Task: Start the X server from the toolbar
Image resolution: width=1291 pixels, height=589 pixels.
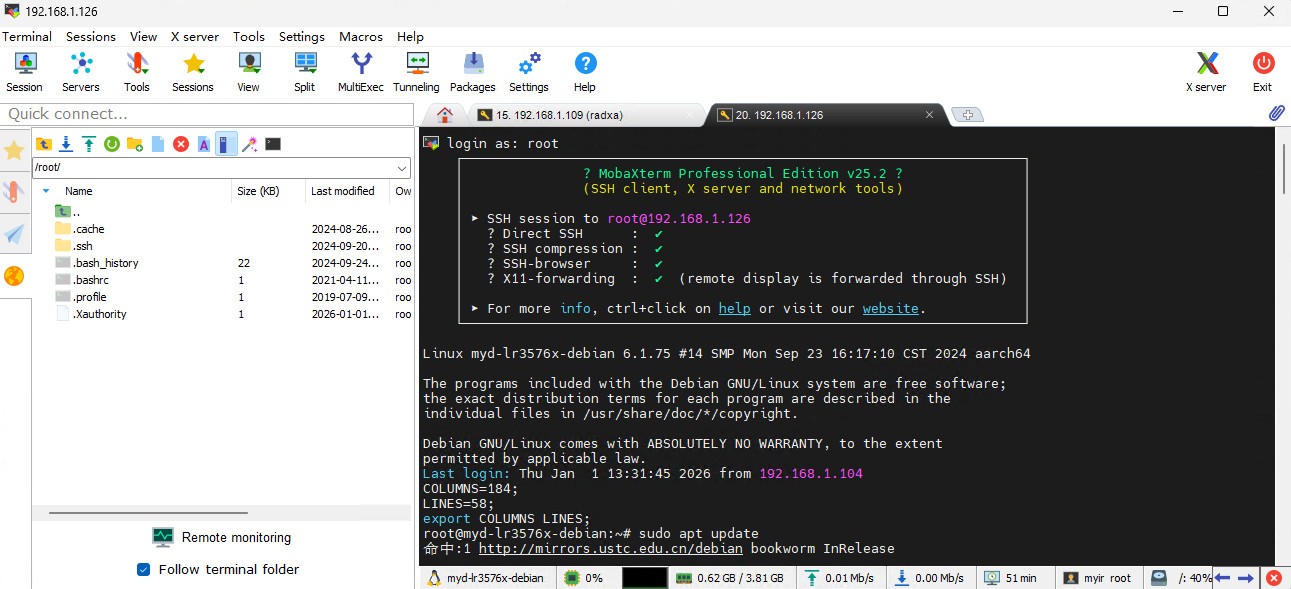Action: 1206,71
